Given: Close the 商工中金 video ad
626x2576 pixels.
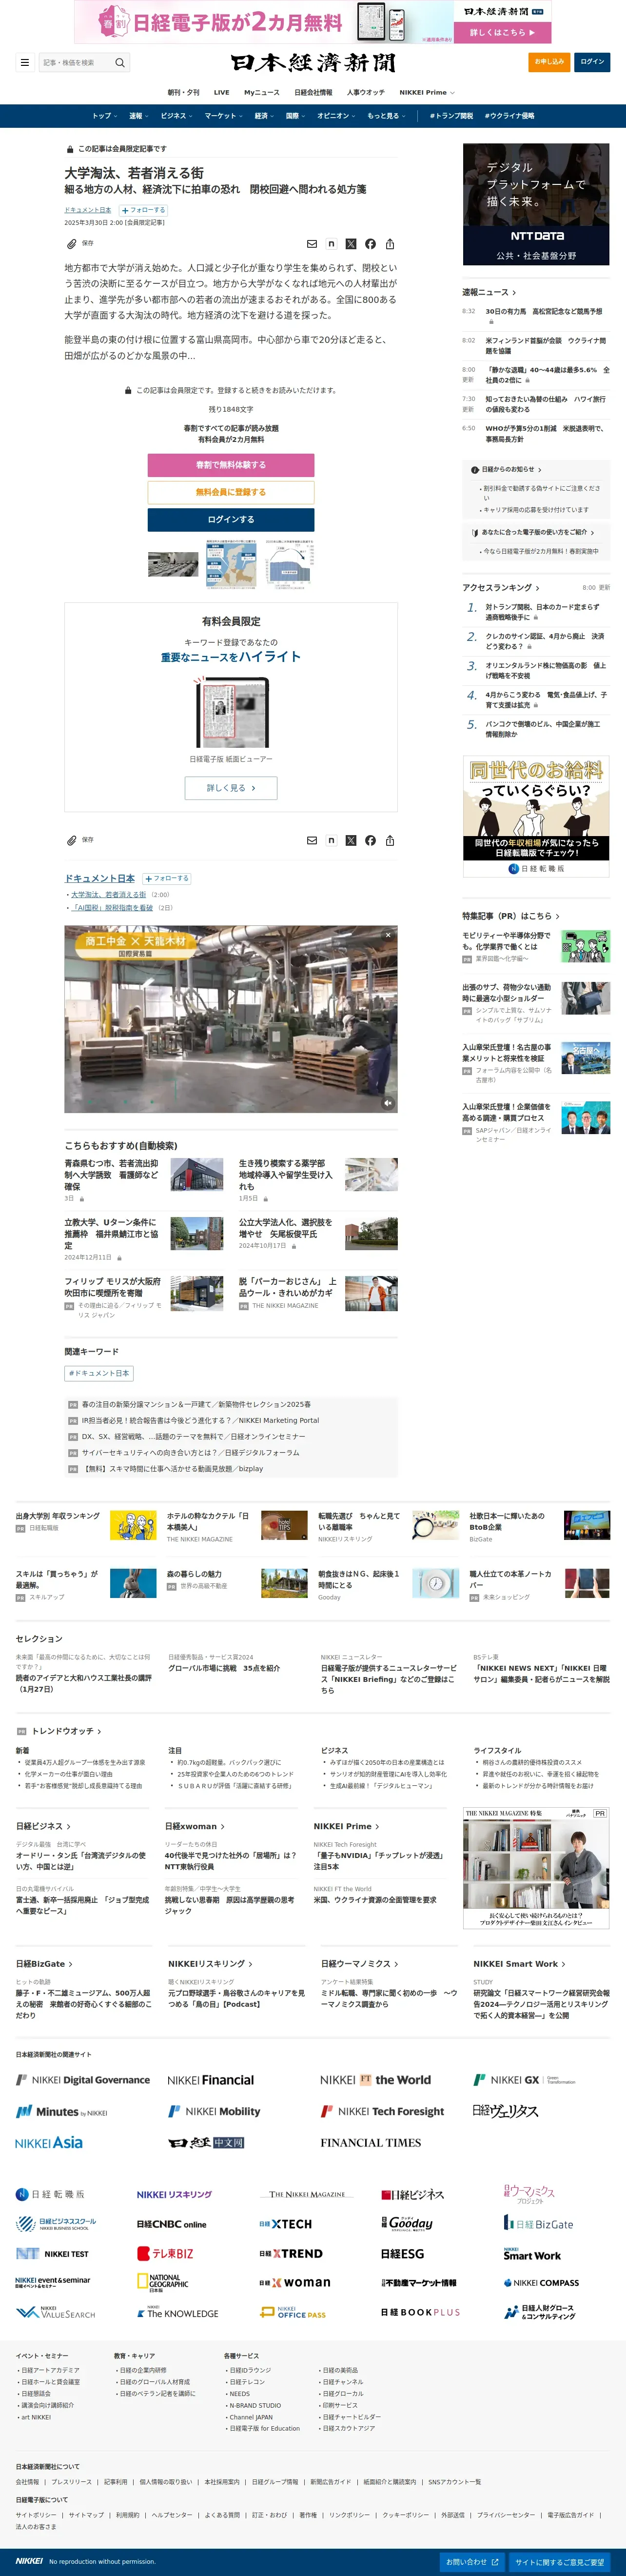Looking at the screenshot, I should tap(388, 935).
